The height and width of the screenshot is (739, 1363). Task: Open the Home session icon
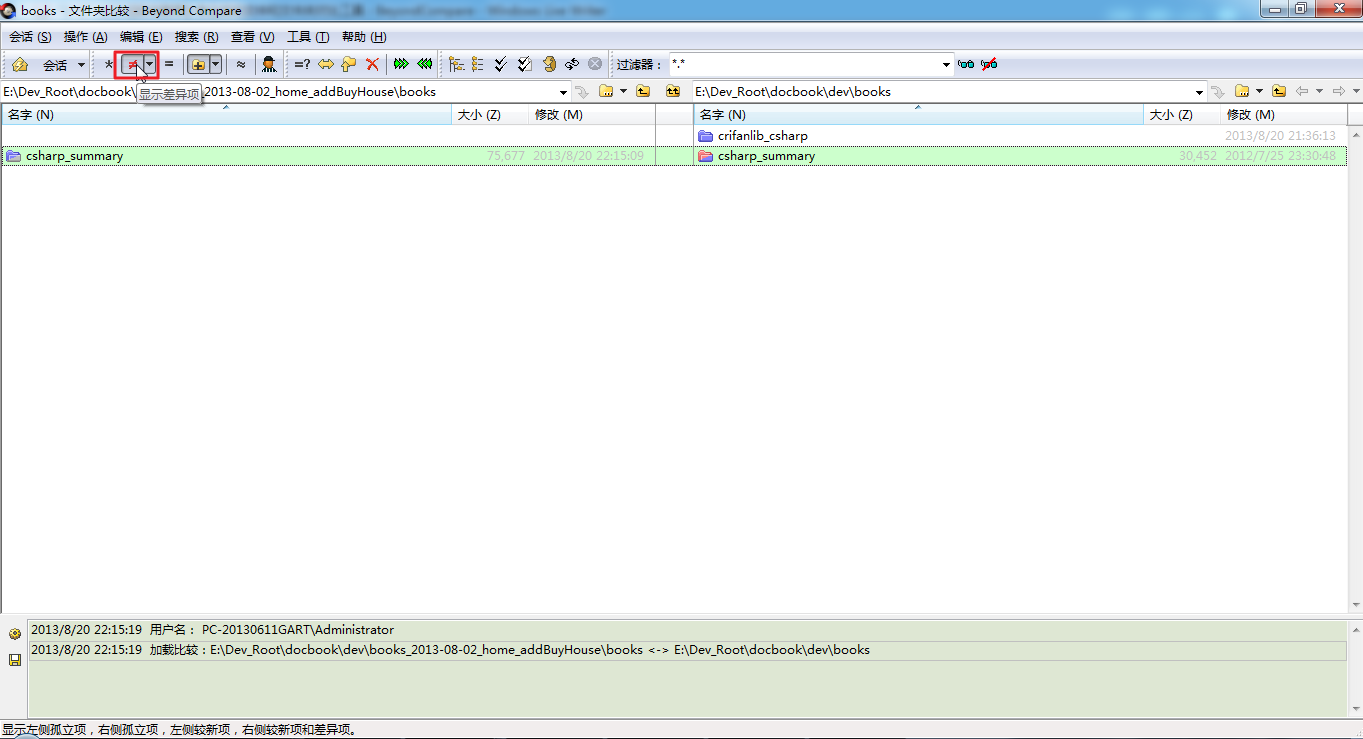[19, 65]
